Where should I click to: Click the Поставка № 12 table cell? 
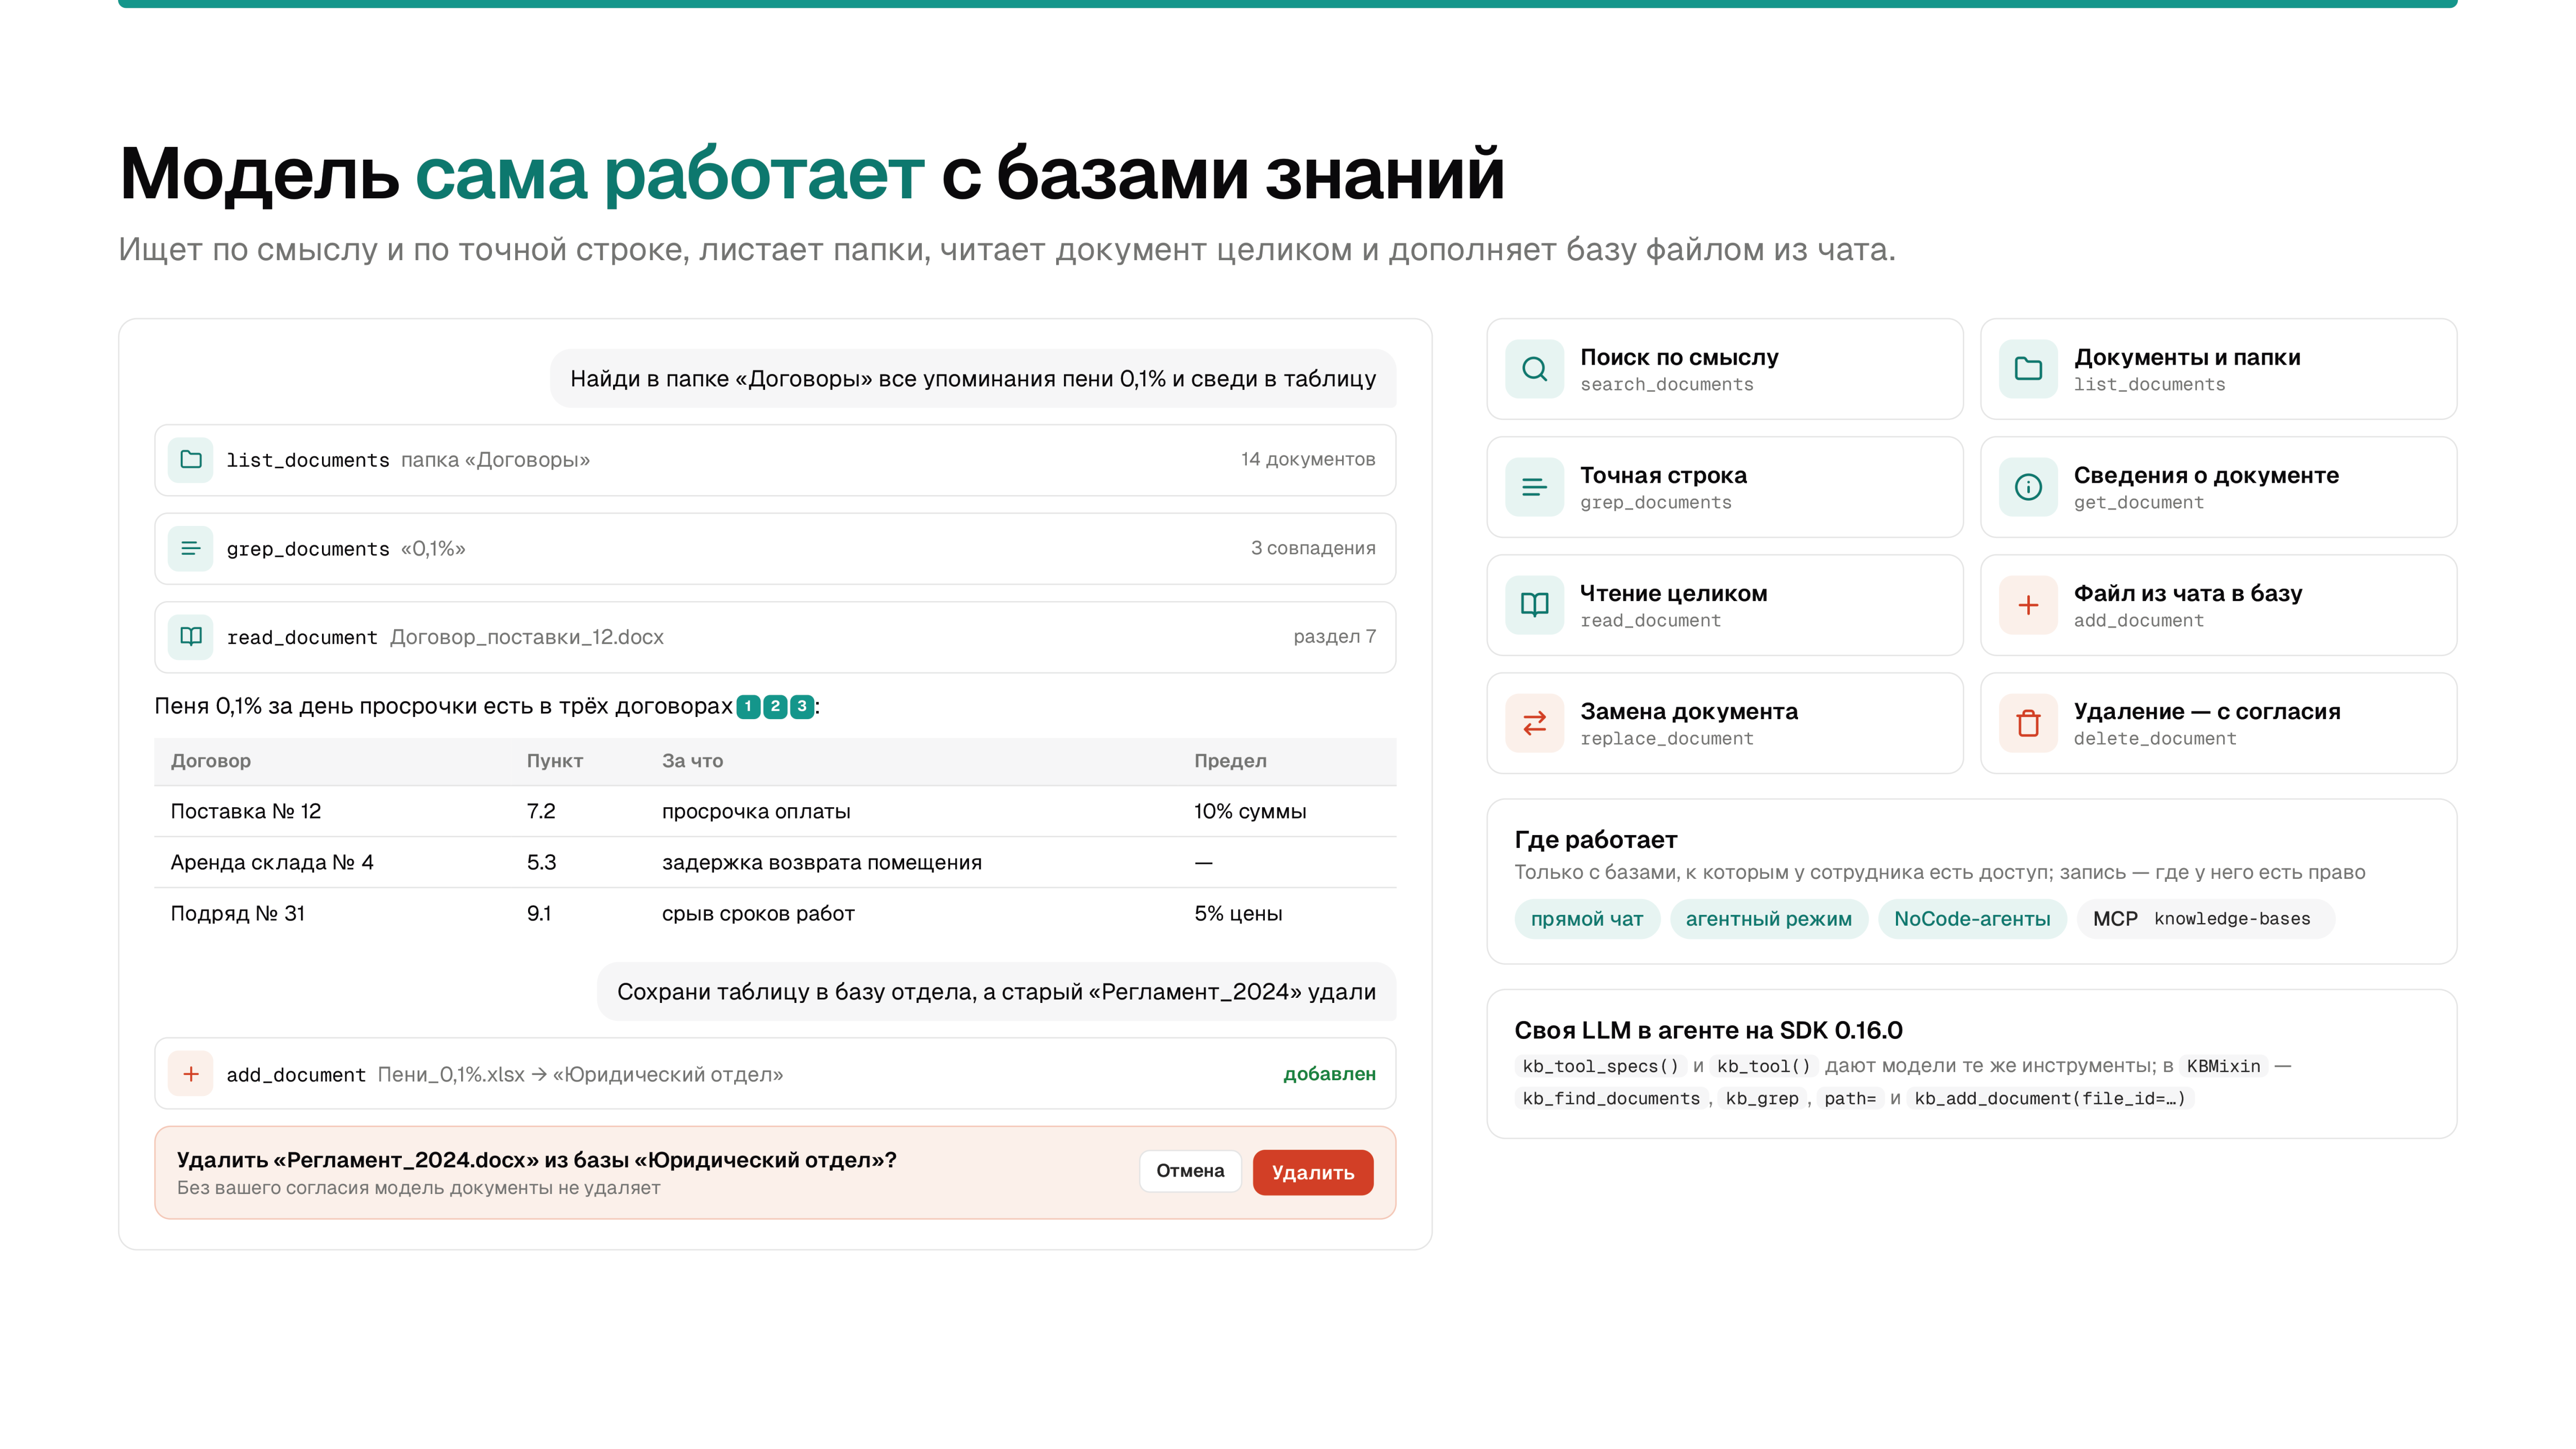tap(246, 812)
